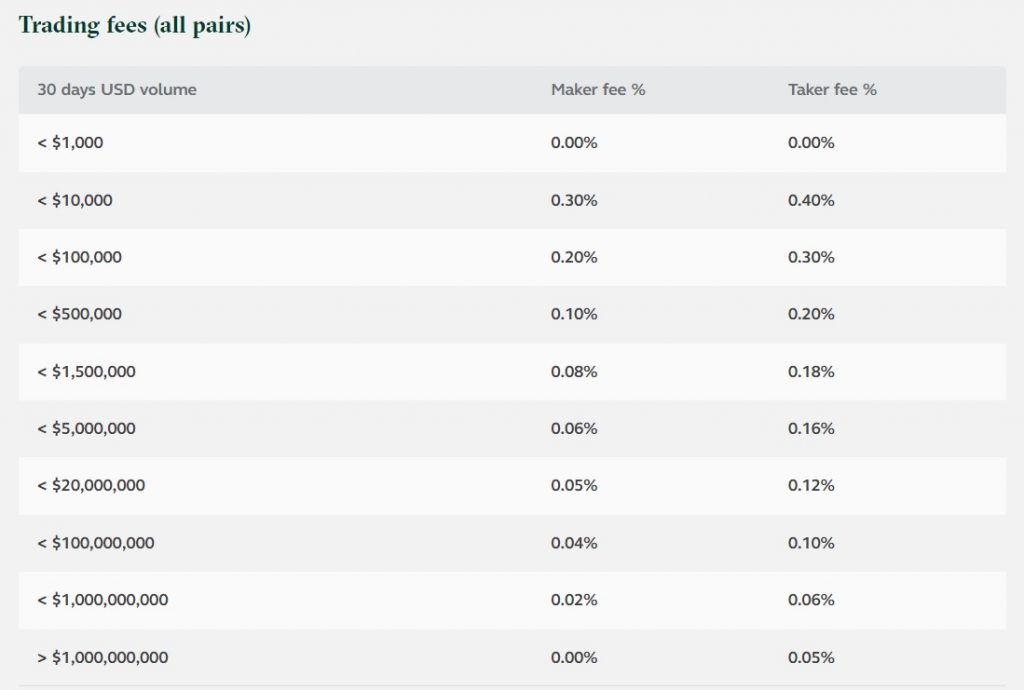Select the "< $20,000,000" volume cell

point(91,486)
